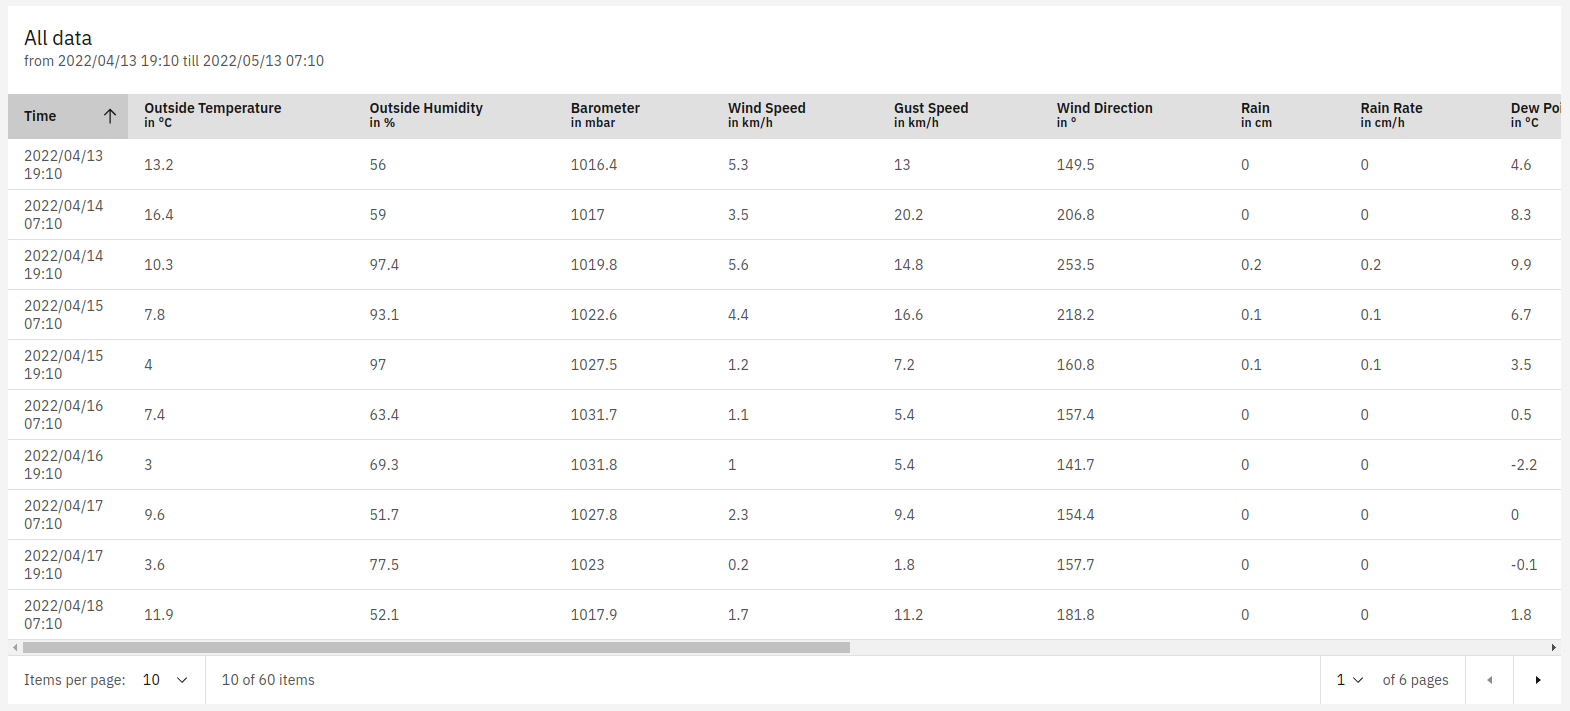This screenshot has height=711, width=1570.
Task: Go to previous page arrow
Action: (1489, 680)
